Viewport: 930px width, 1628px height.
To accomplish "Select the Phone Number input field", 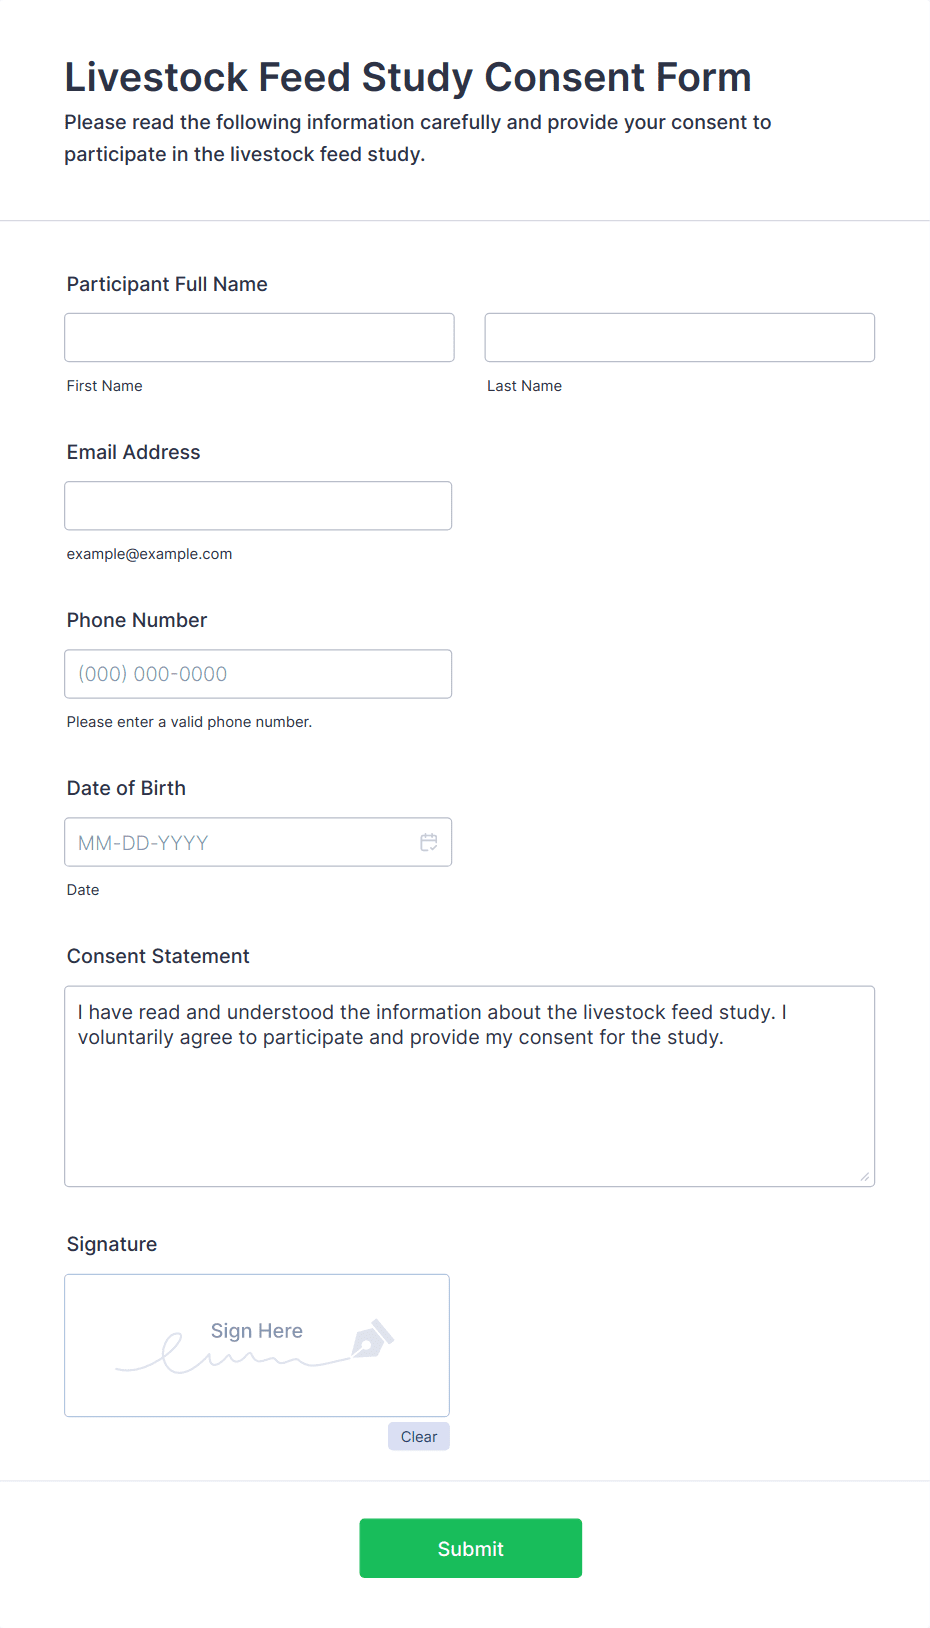I will 258,674.
